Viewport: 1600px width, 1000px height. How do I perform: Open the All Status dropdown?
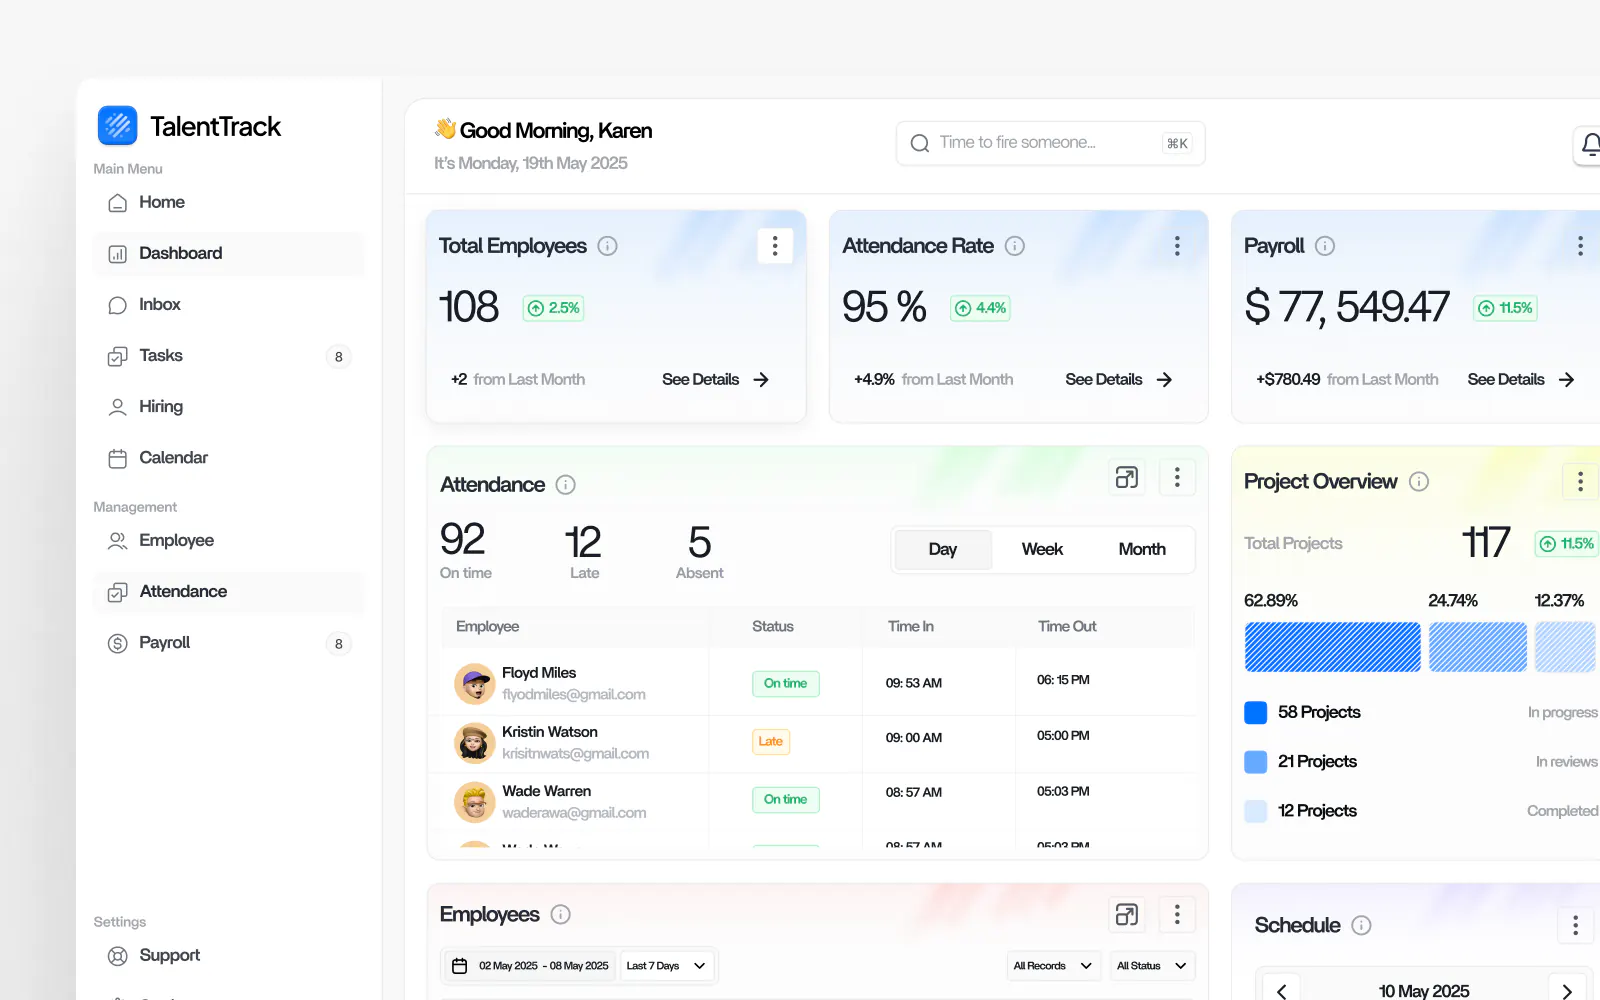[x=1152, y=966]
